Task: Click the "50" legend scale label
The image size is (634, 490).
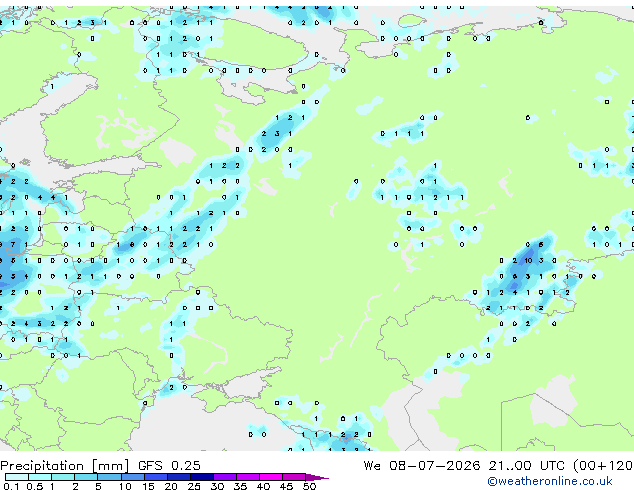Action: coord(309,486)
